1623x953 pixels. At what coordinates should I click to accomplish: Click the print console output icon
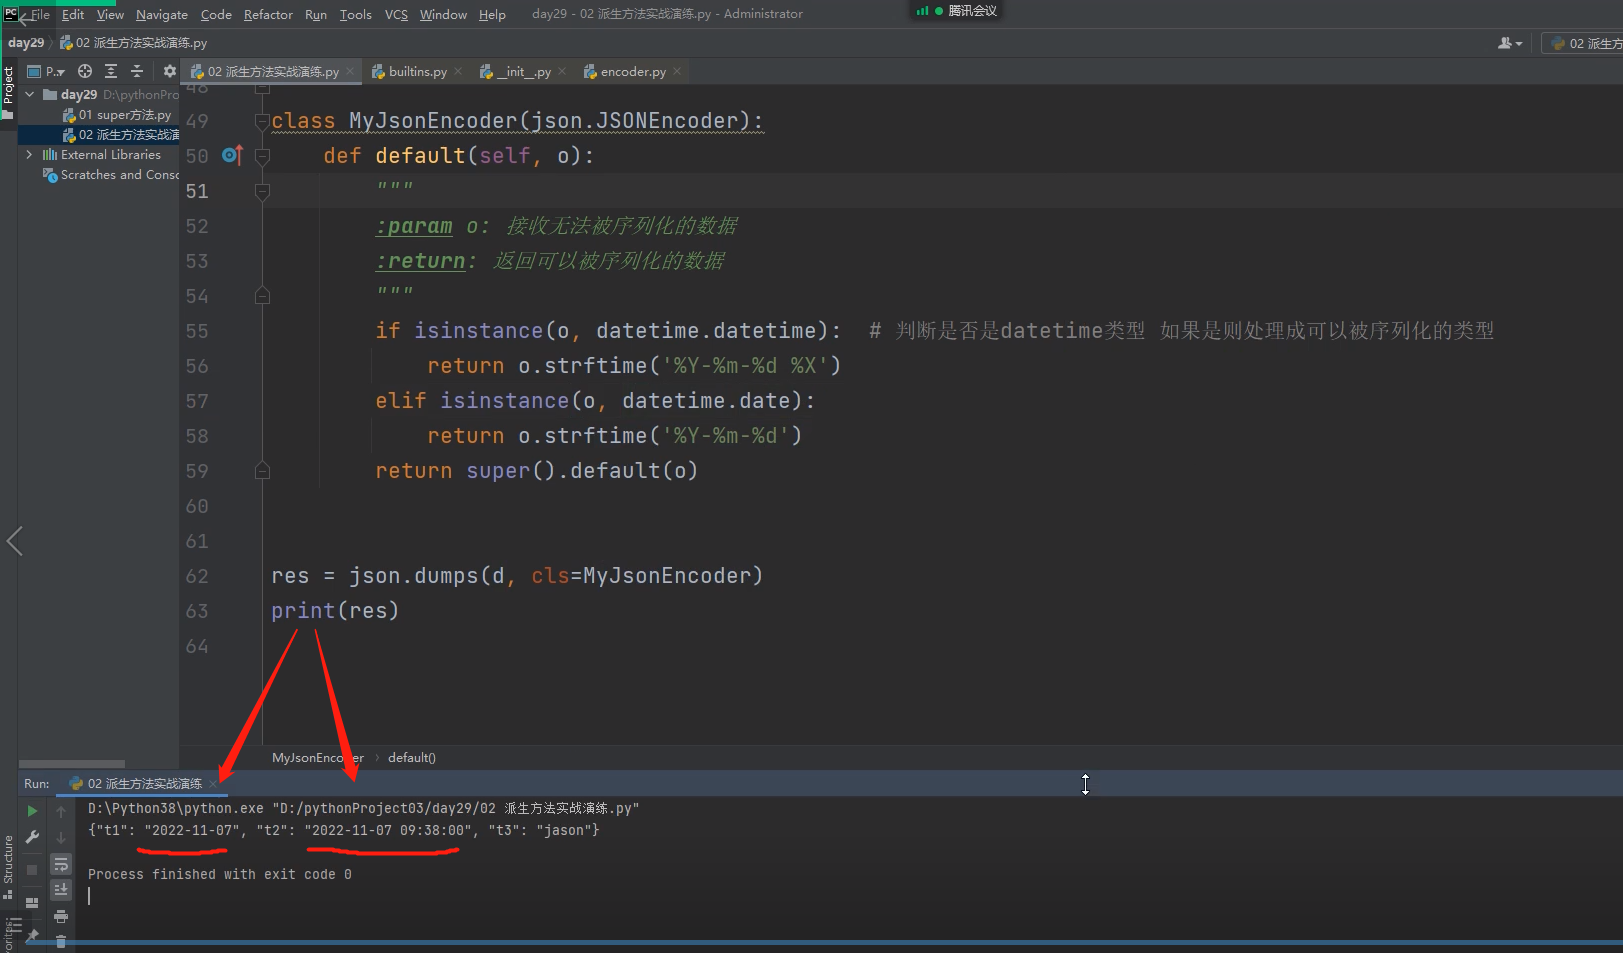tap(61, 916)
